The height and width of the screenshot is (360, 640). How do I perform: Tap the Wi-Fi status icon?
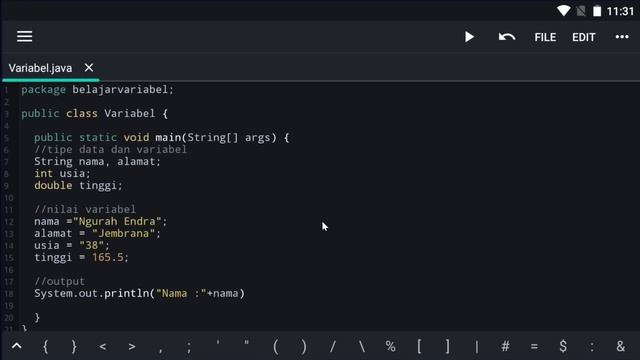(564, 11)
